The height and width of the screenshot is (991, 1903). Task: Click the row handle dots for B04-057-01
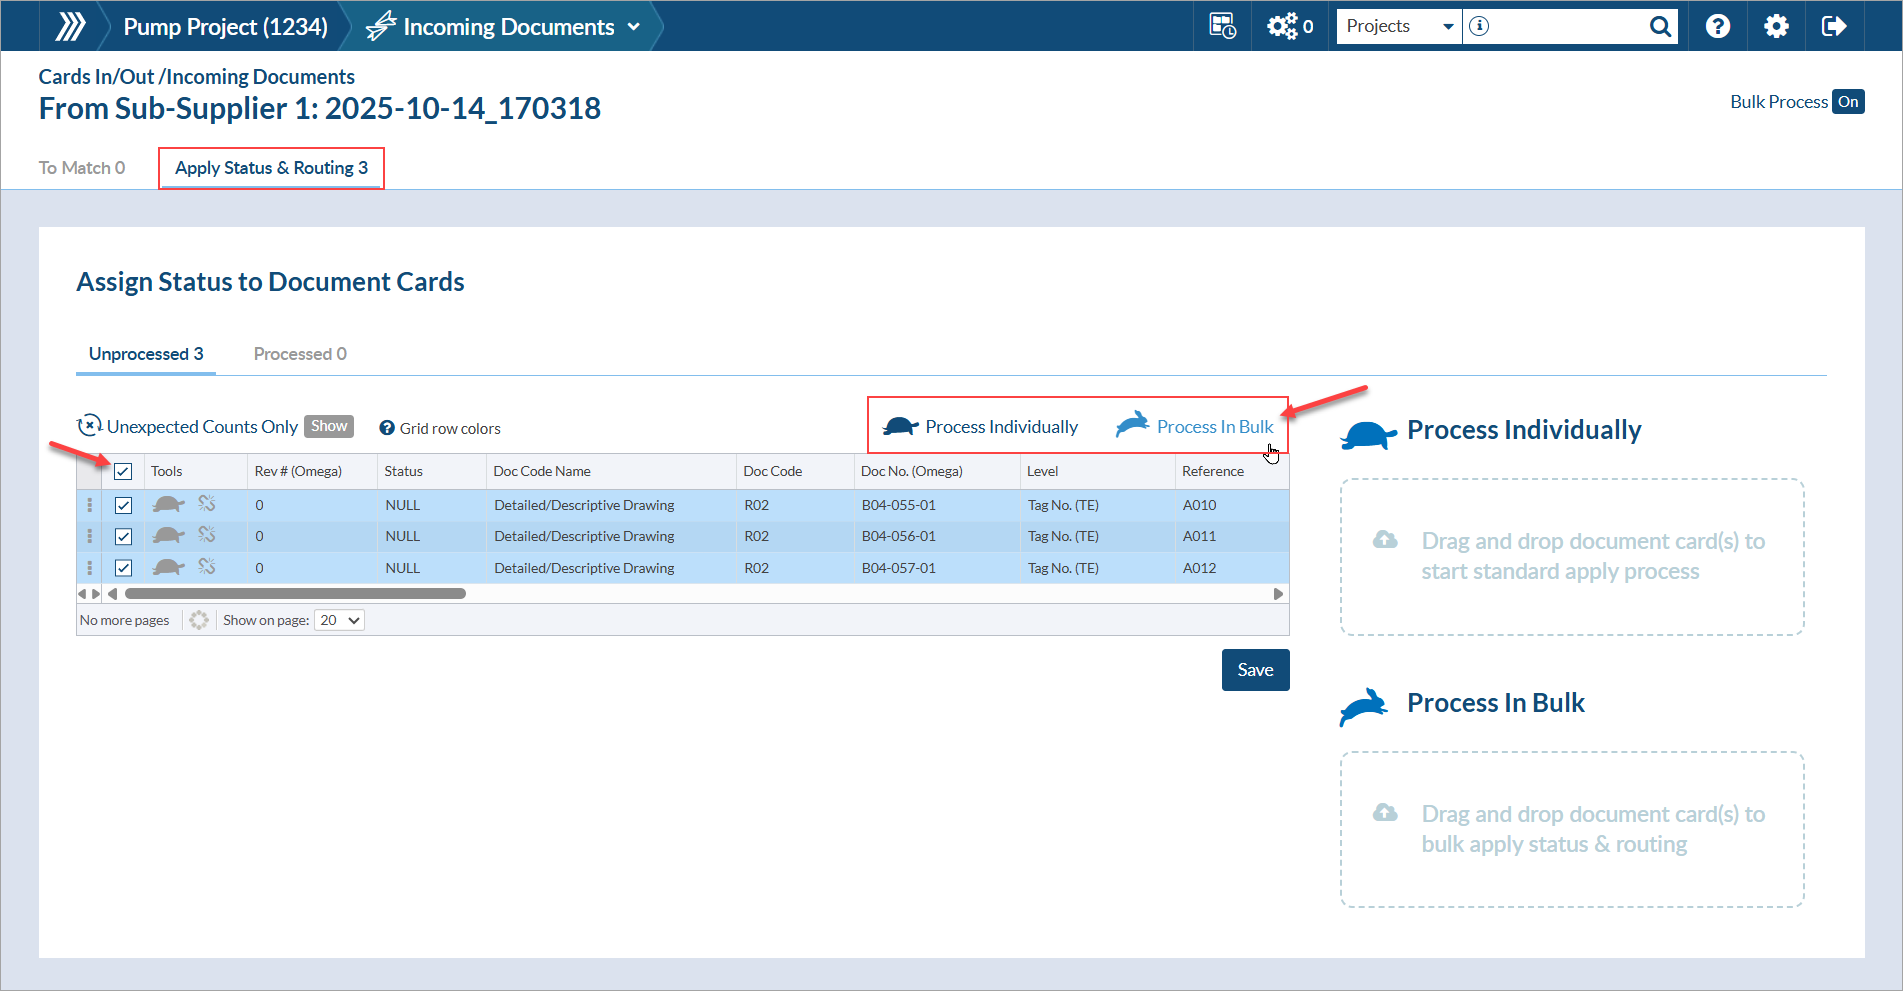[x=90, y=568]
